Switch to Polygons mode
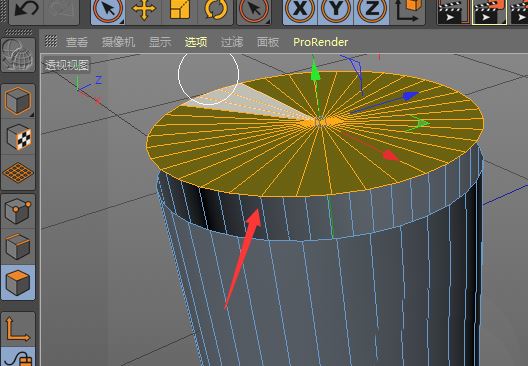528x366 pixels. [x=18, y=282]
